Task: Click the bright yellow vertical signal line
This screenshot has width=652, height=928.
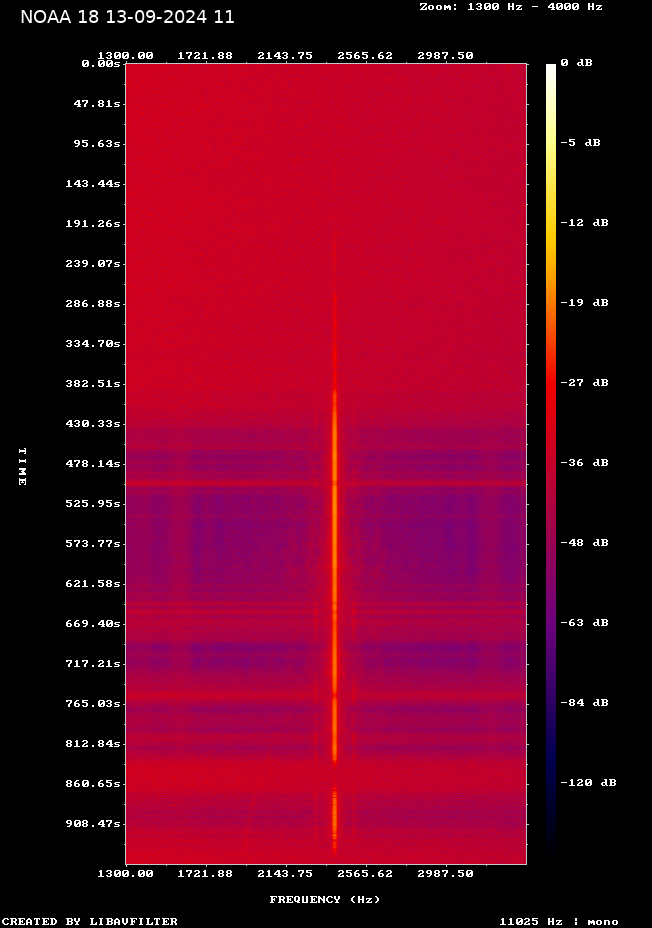Action: tap(335, 580)
